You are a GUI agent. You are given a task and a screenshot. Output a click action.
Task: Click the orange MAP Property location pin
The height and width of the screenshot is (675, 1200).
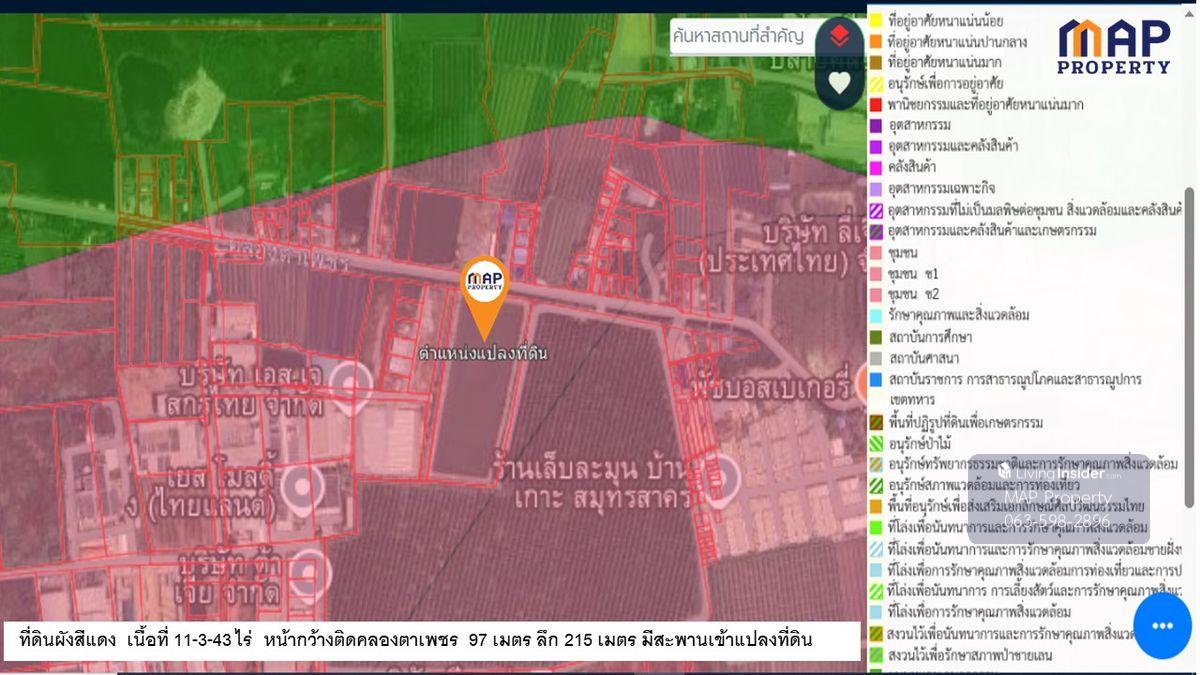485,285
